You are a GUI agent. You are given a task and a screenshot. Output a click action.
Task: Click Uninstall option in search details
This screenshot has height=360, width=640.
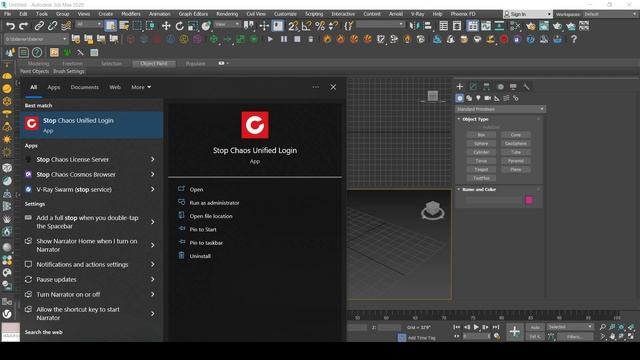point(200,256)
